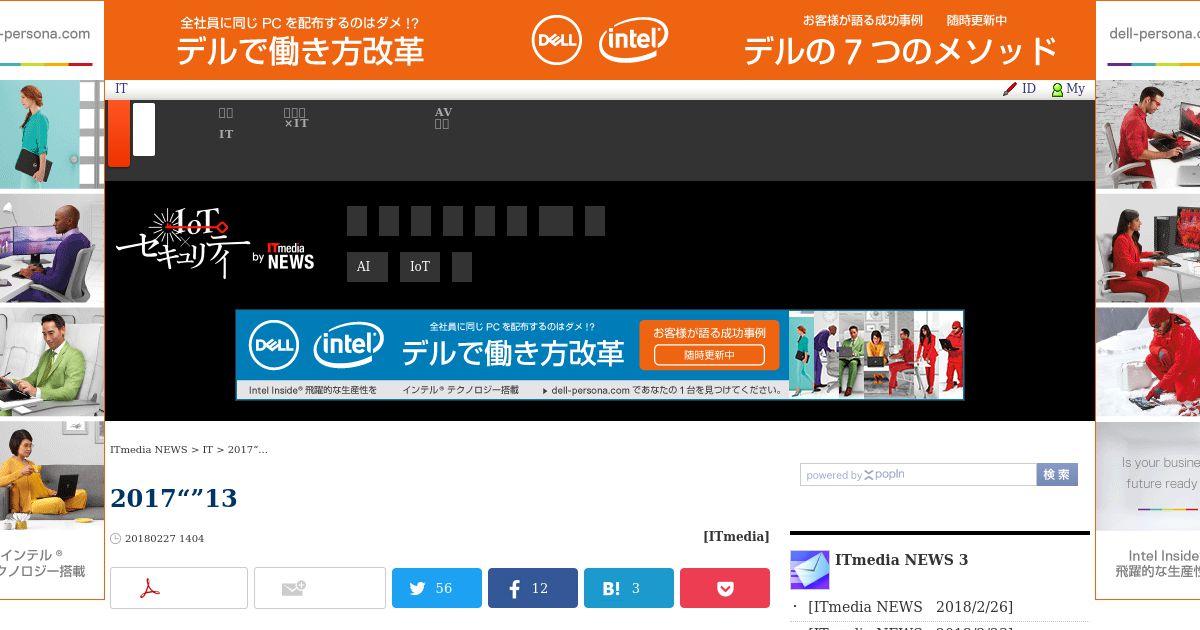The image size is (1200, 630).
Task: Click the Dell logo in the top banner
Action: point(557,40)
